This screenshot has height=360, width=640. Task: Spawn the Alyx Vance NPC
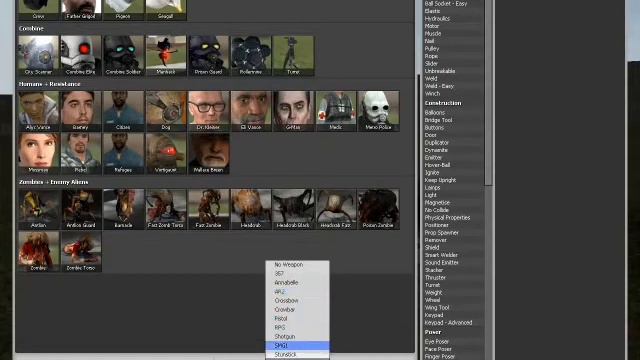(x=38, y=111)
